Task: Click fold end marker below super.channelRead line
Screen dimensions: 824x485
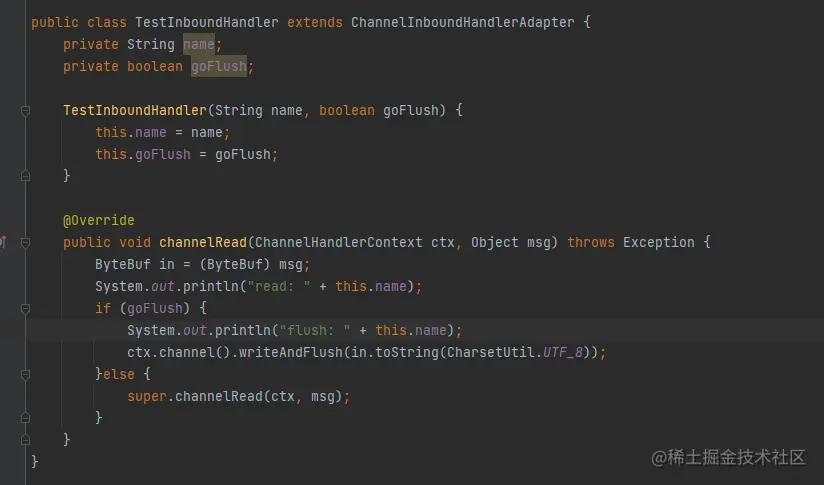Action: coord(25,418)
